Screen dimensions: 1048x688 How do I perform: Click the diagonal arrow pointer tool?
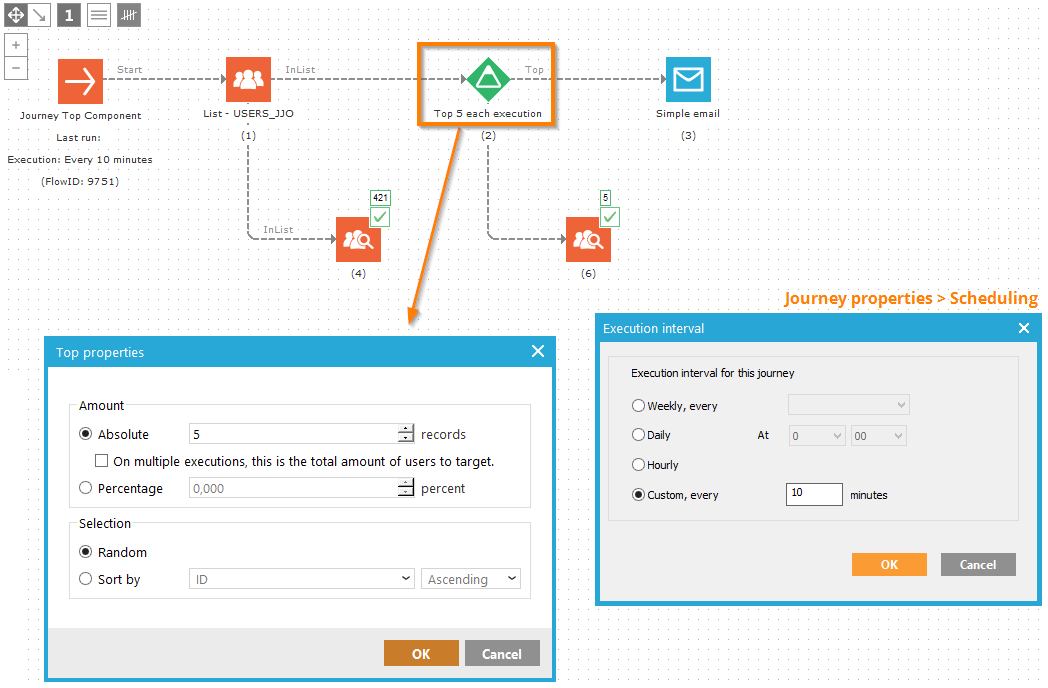pyautogui.click(x=39, y=15)
